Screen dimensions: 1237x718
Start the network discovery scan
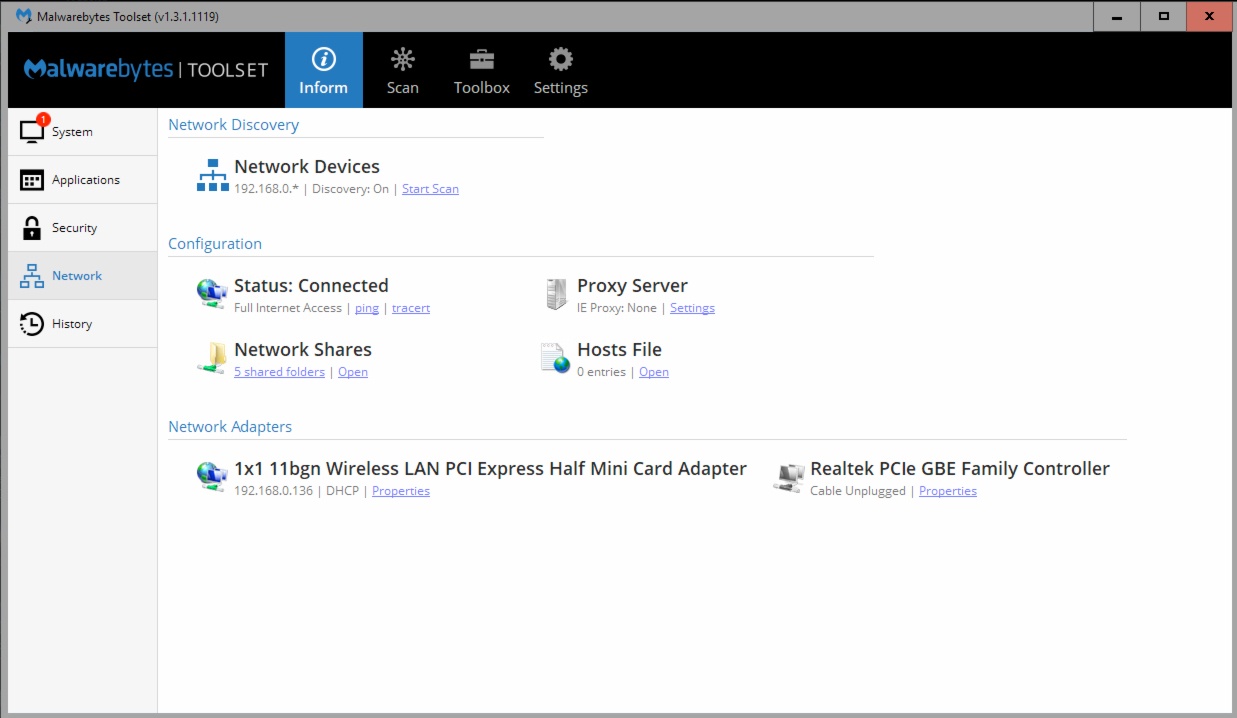pyautogui.click(x=430, y=189)
